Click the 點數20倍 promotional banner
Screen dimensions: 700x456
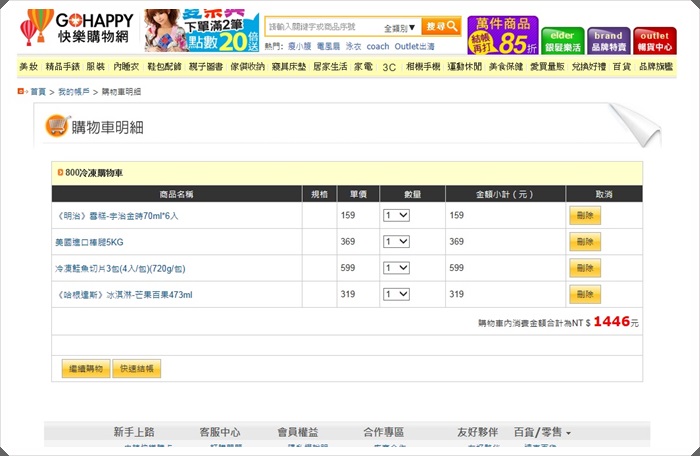[x=201, y=31]
